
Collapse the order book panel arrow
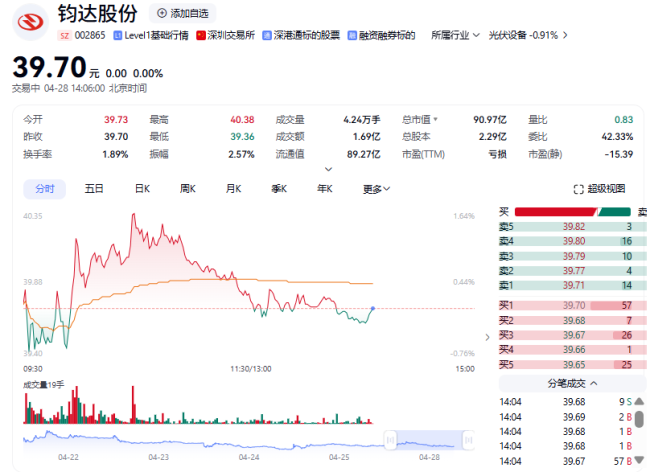[488, 337]
